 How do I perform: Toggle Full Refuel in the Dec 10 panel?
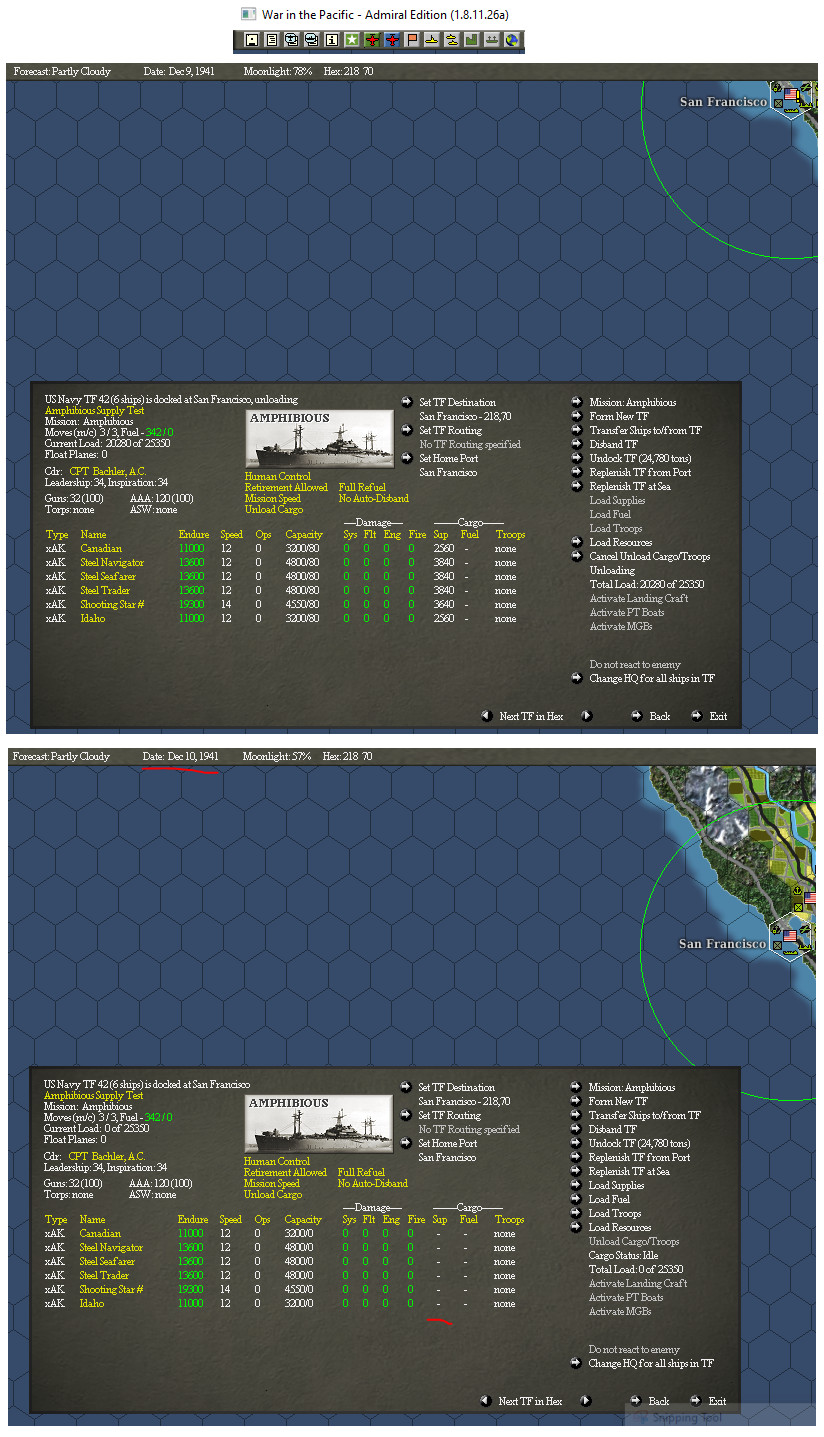(x=361, y=1172)
